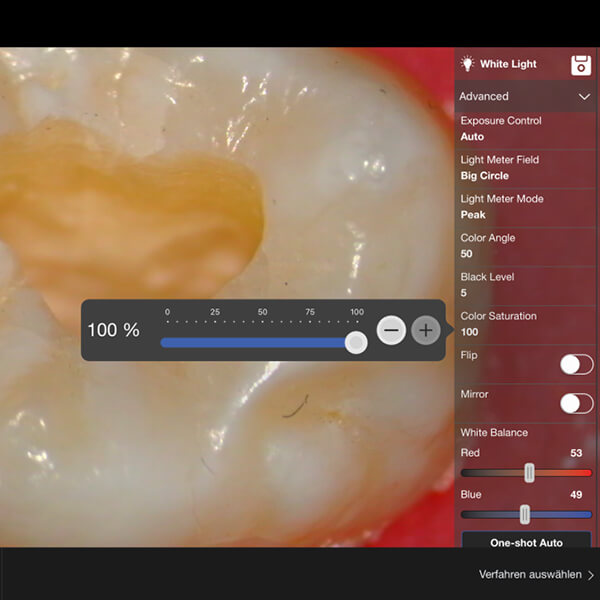Toggle the Flip switch
The height and width of the screenshot is (600, 600).
coord(577,365)
